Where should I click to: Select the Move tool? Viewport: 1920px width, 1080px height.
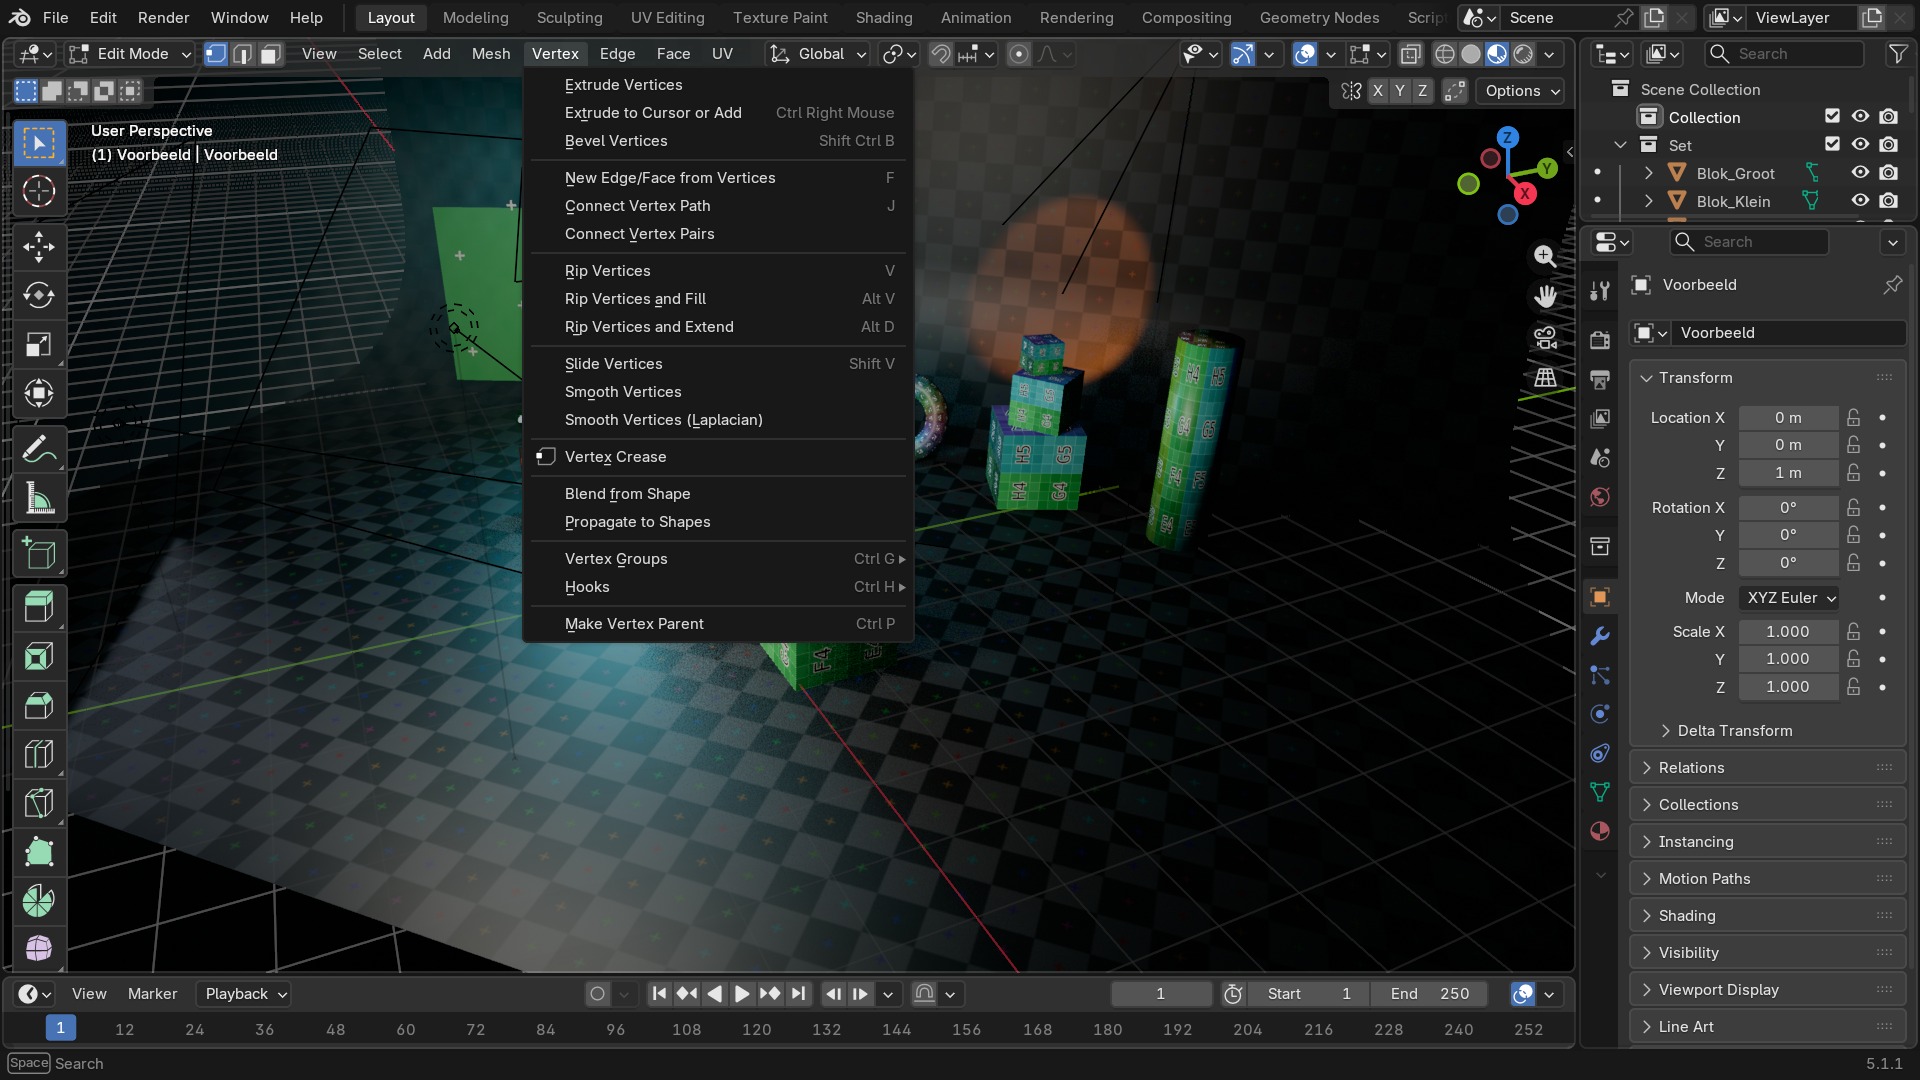tap(39, 246)
